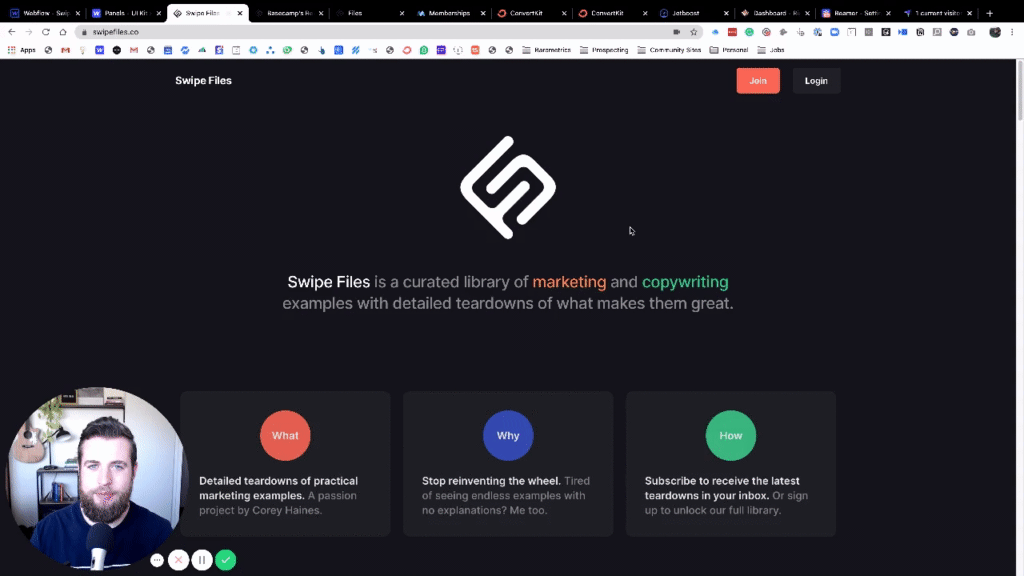Open the blue W Webflow bookmark
This screenshot has height=576, width=1024.
(99, 50)
